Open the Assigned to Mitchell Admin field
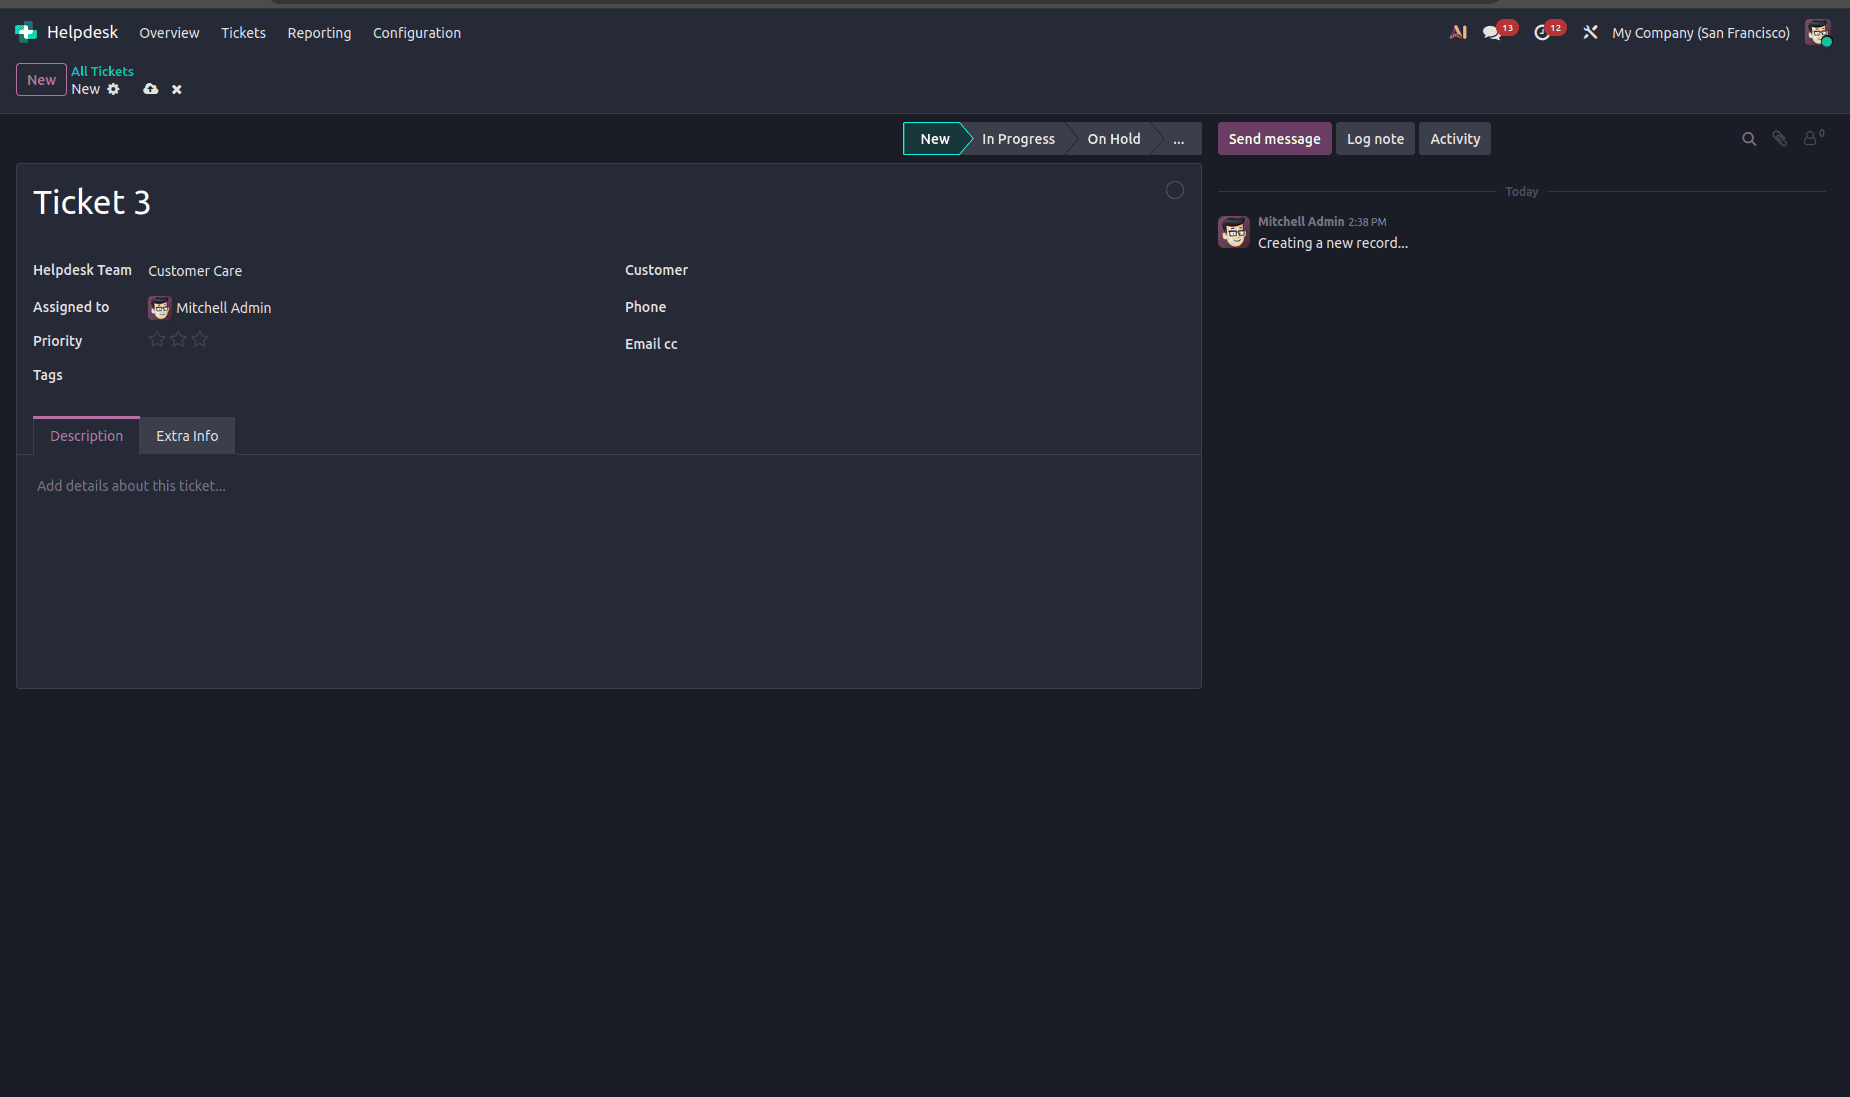 tap(370, 307)
